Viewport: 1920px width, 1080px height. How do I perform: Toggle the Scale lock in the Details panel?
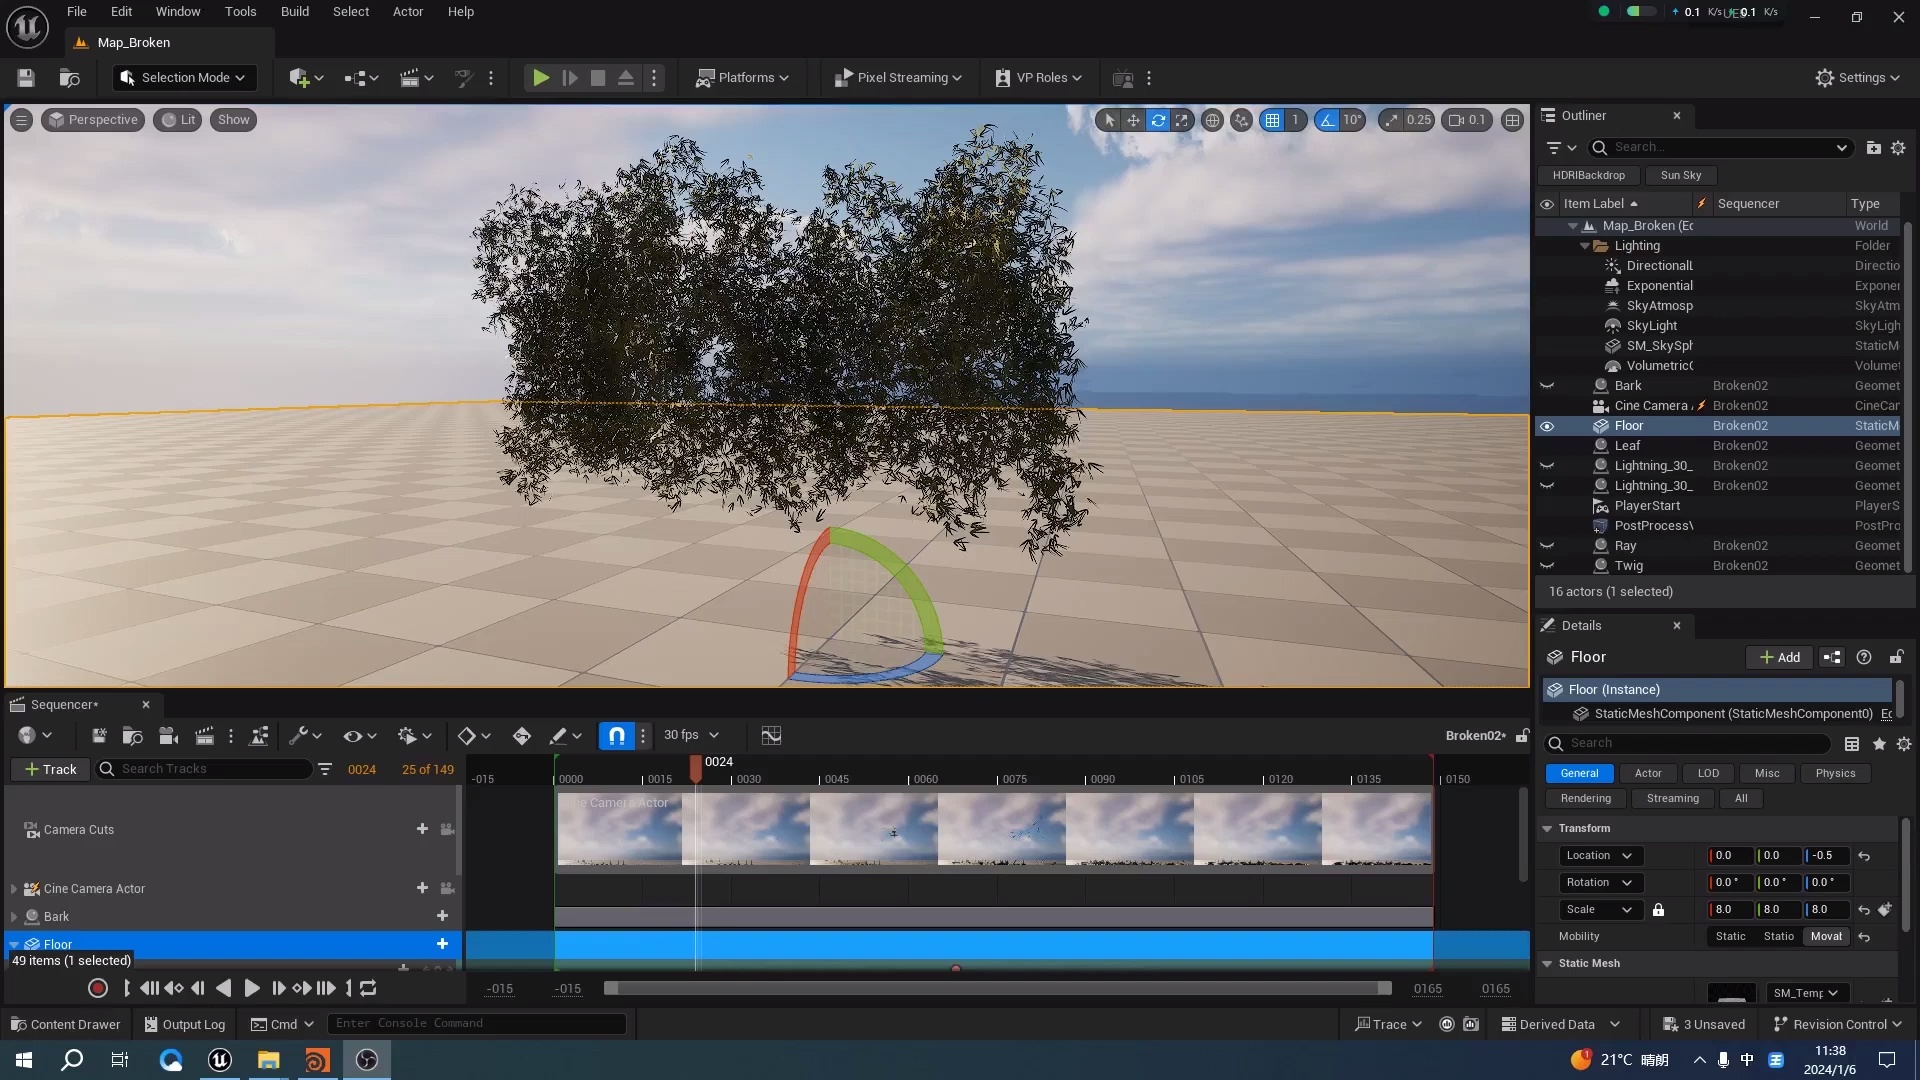coord(1660,909)
